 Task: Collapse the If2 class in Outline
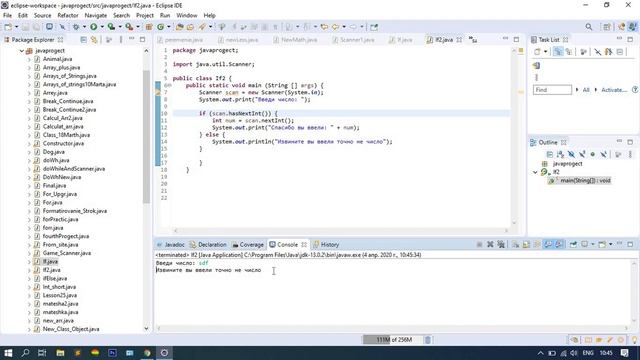(x=535, y=172)
